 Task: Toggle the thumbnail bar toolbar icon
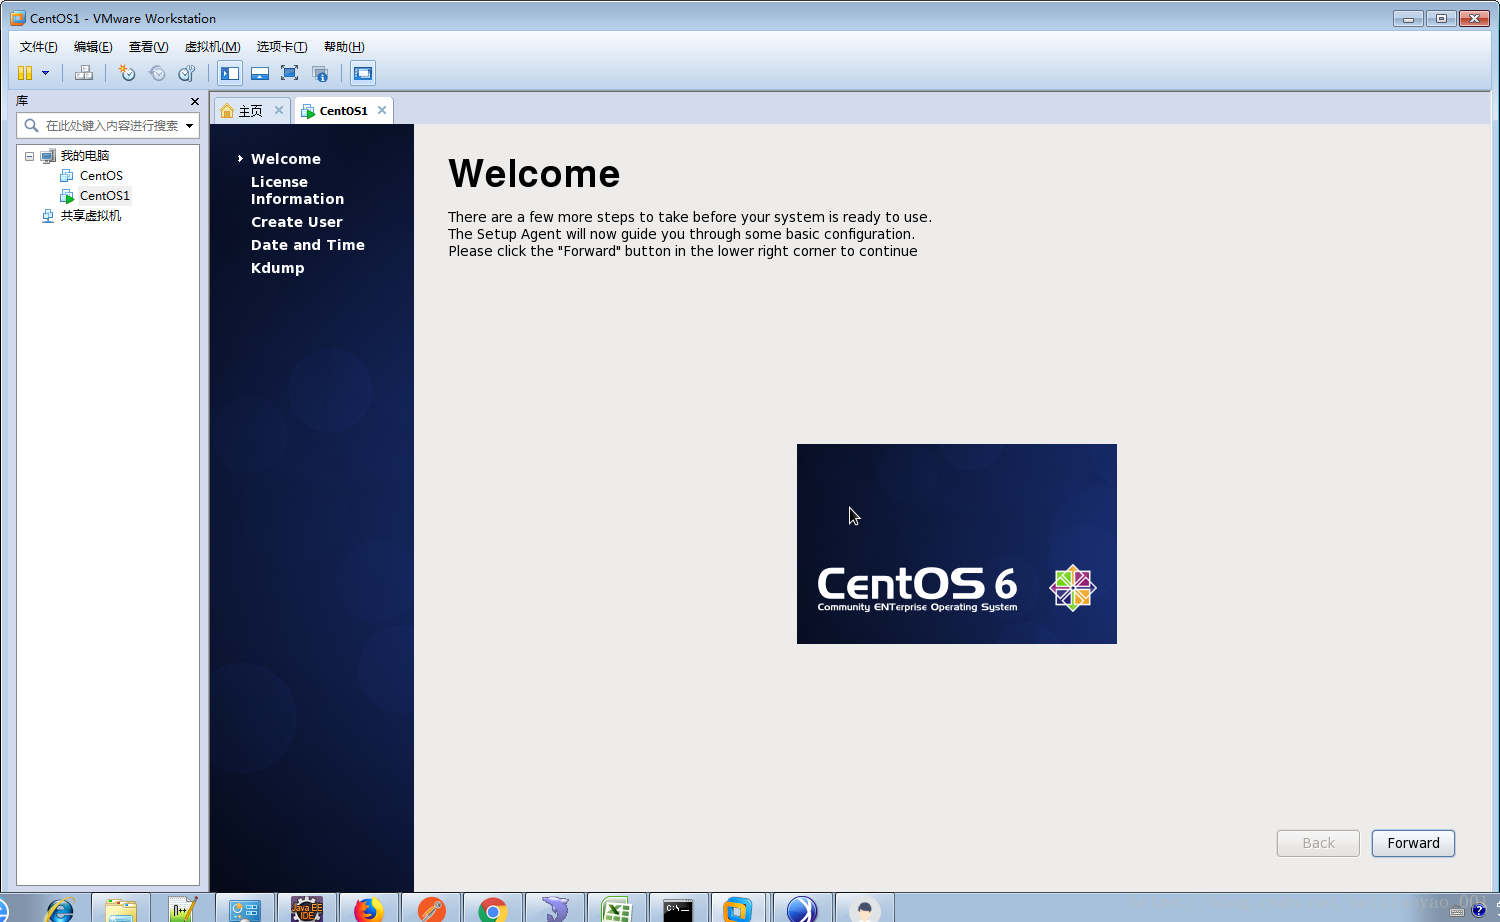point(260,73)
